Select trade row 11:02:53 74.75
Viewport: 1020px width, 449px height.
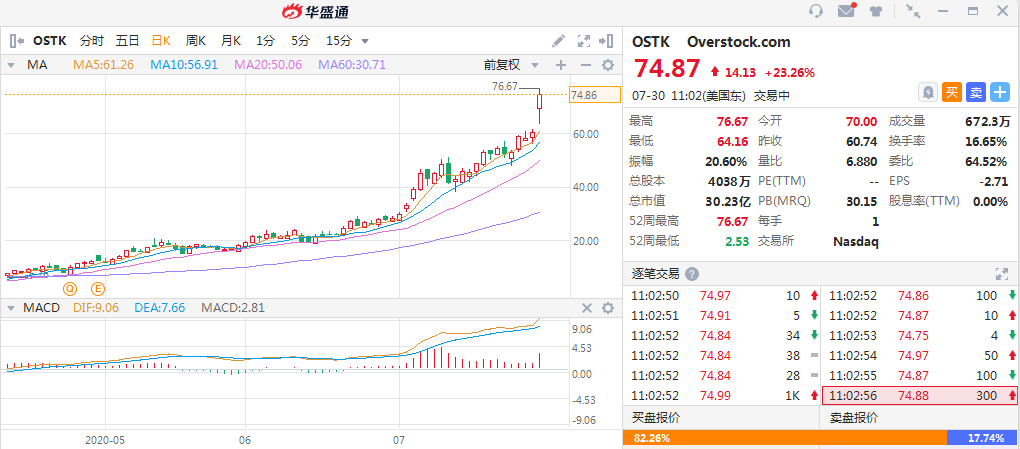pos(921,336)
